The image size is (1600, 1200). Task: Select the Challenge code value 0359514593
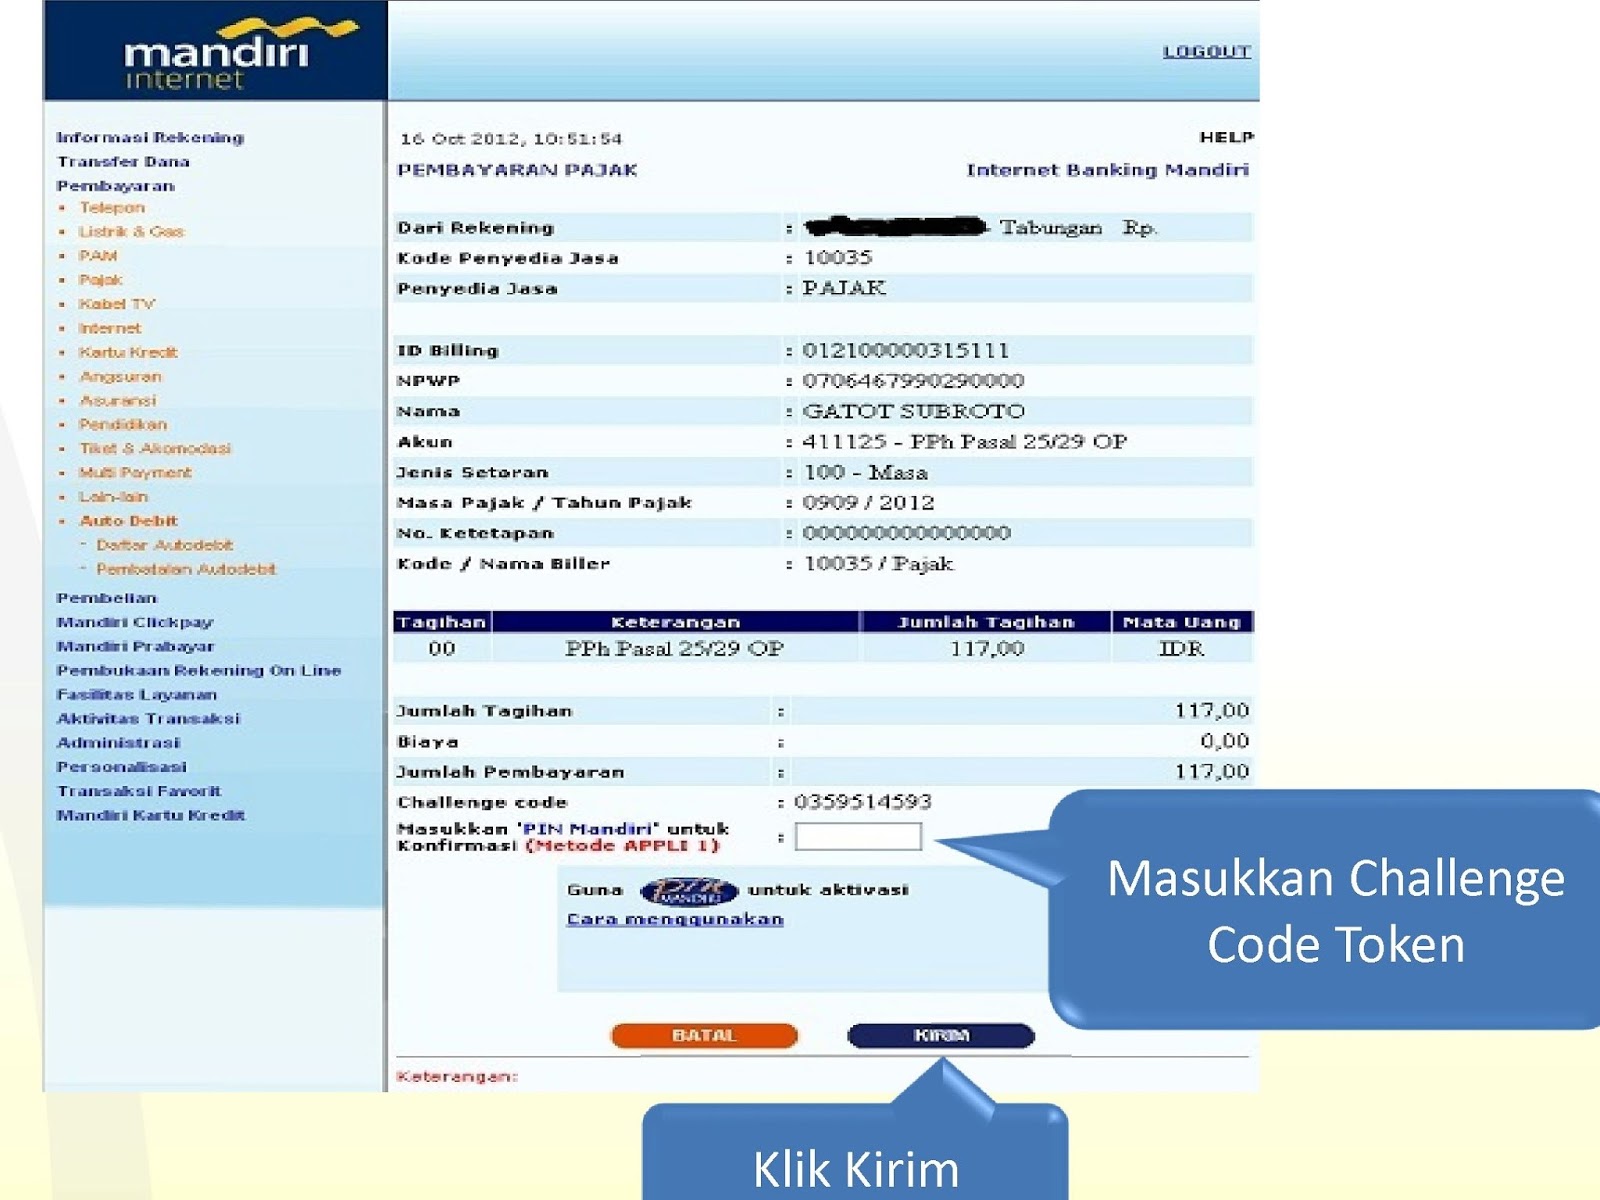click(863, 802)
